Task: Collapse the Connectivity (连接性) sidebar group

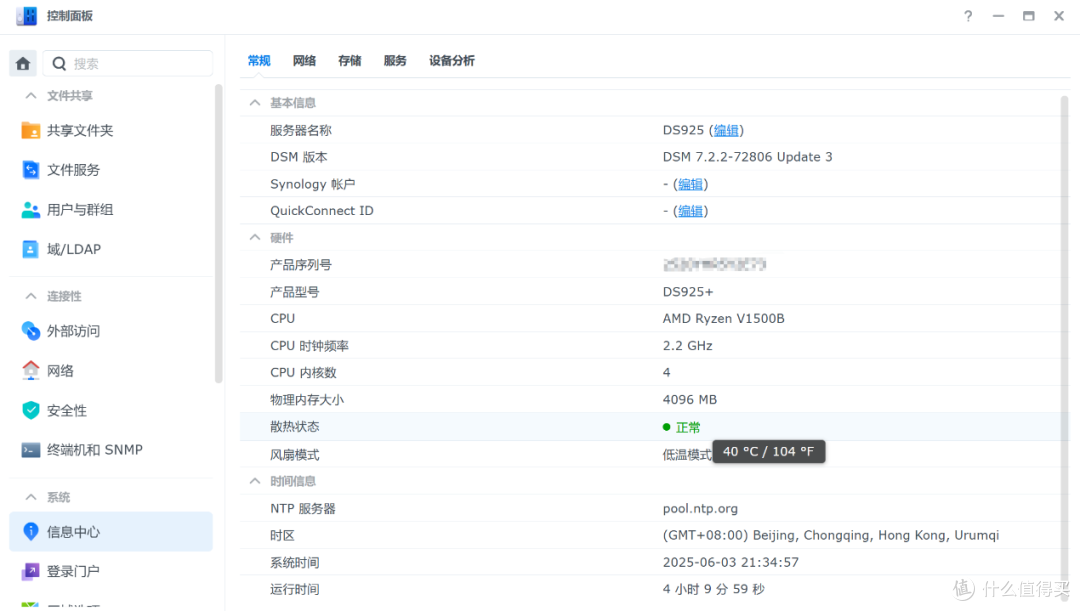Action: click(x=31, y=296)
